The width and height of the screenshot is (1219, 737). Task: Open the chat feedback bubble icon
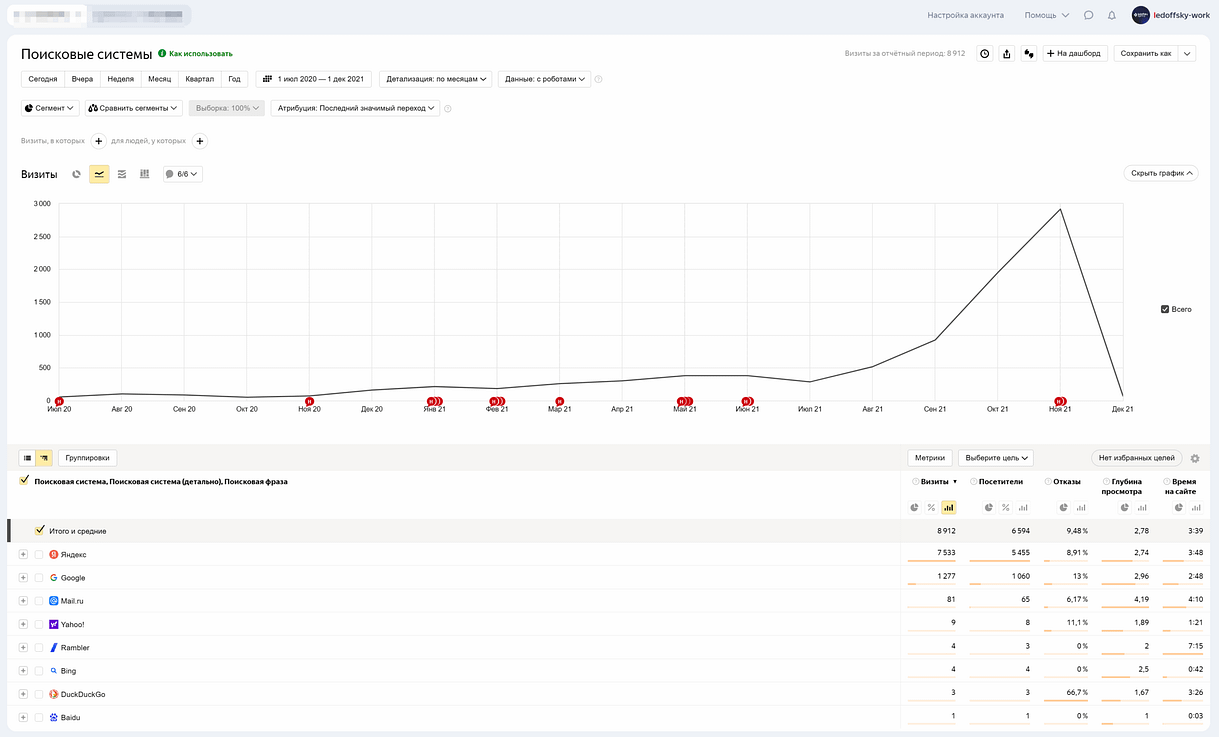1088,15
